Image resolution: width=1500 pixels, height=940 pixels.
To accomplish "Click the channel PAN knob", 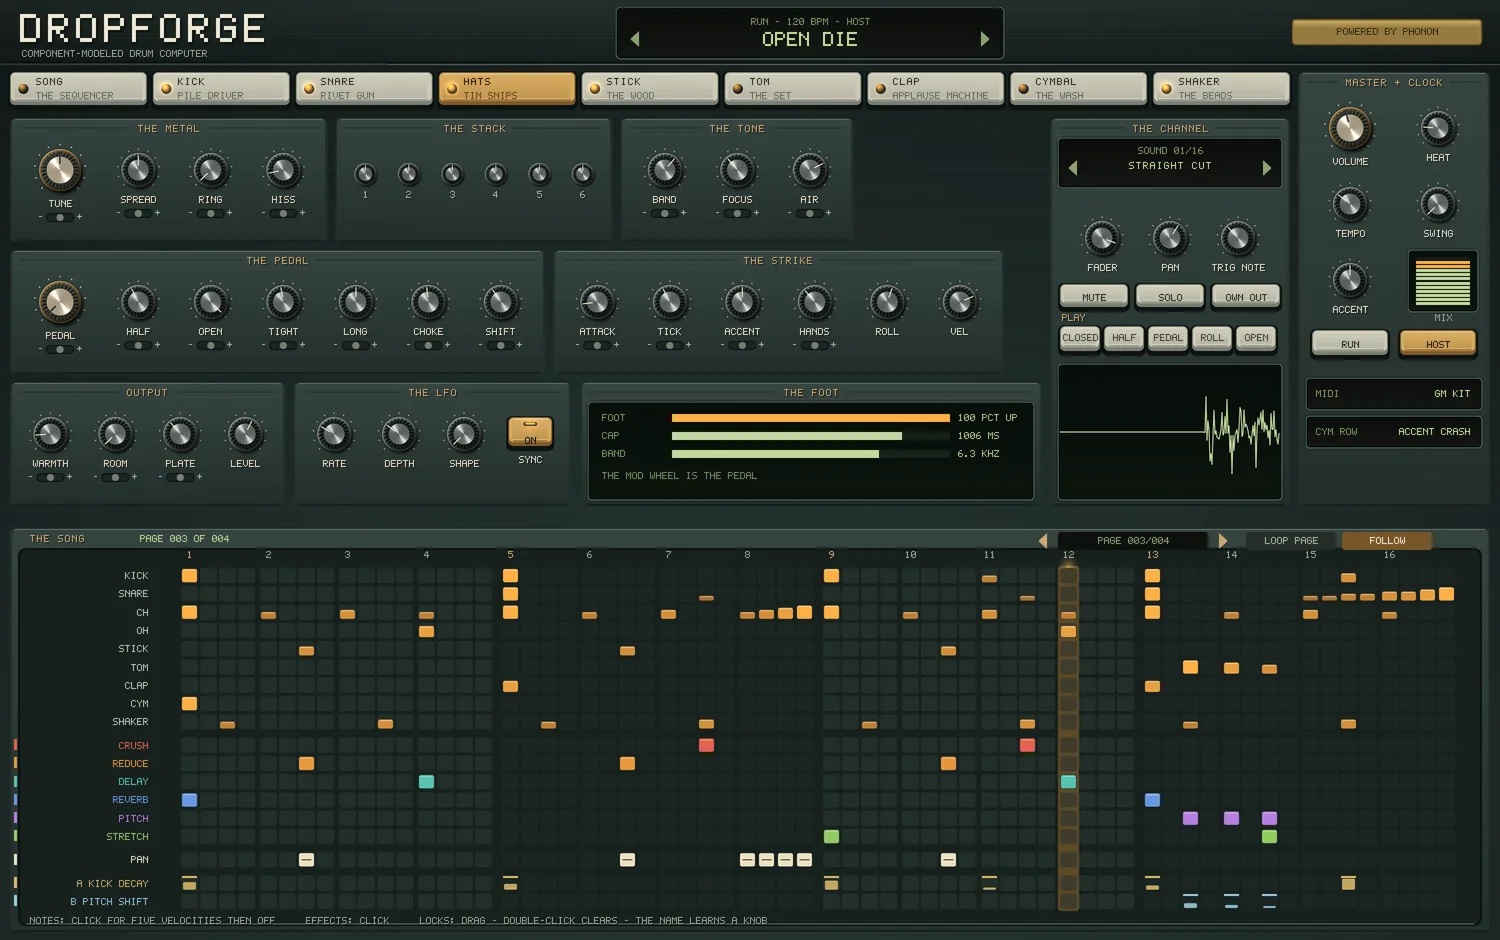I will pyautogui.click(x=1170, y=239).
